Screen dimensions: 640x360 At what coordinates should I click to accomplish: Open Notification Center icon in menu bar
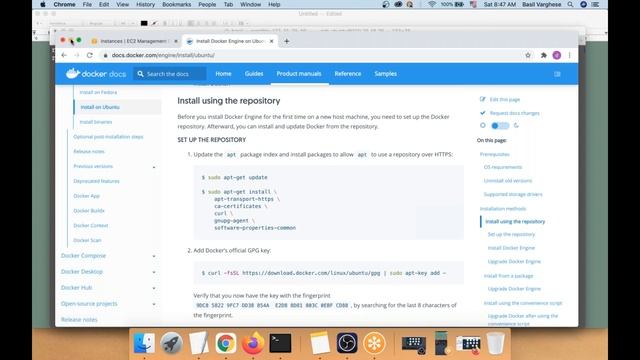coord(596,4)
